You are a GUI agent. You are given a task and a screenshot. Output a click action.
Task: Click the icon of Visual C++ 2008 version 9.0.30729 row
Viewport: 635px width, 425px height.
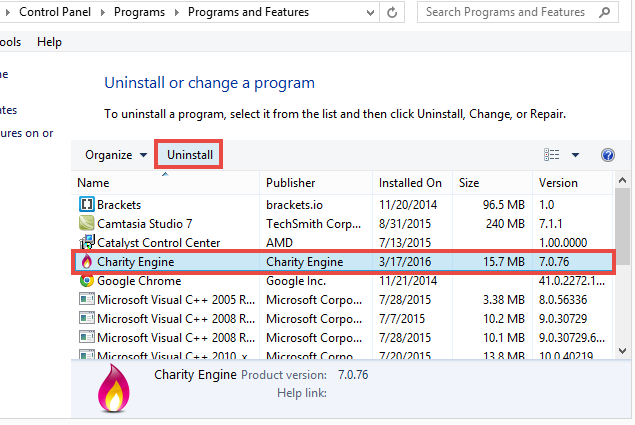pos(87,318)
